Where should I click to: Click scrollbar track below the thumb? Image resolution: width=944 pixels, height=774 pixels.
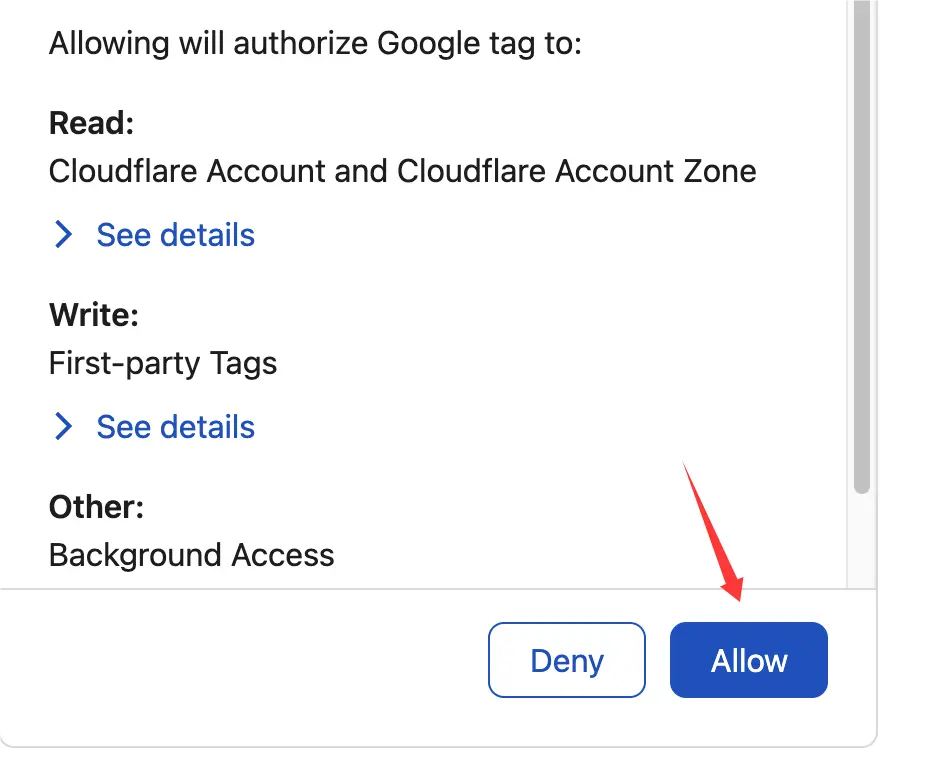[862, 542]
